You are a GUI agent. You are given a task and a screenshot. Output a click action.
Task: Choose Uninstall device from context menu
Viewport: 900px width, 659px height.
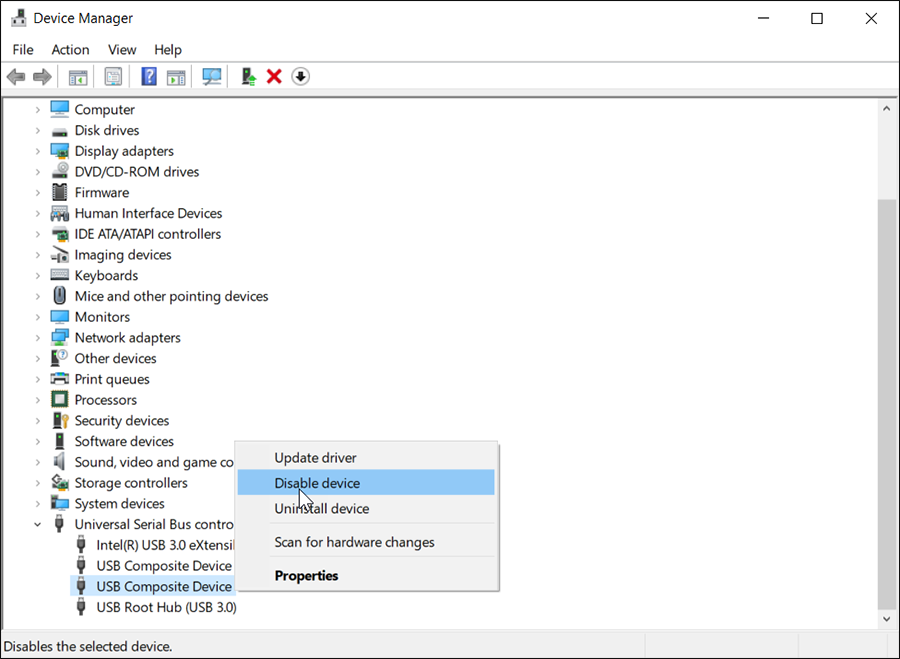(x=366, y=508)
